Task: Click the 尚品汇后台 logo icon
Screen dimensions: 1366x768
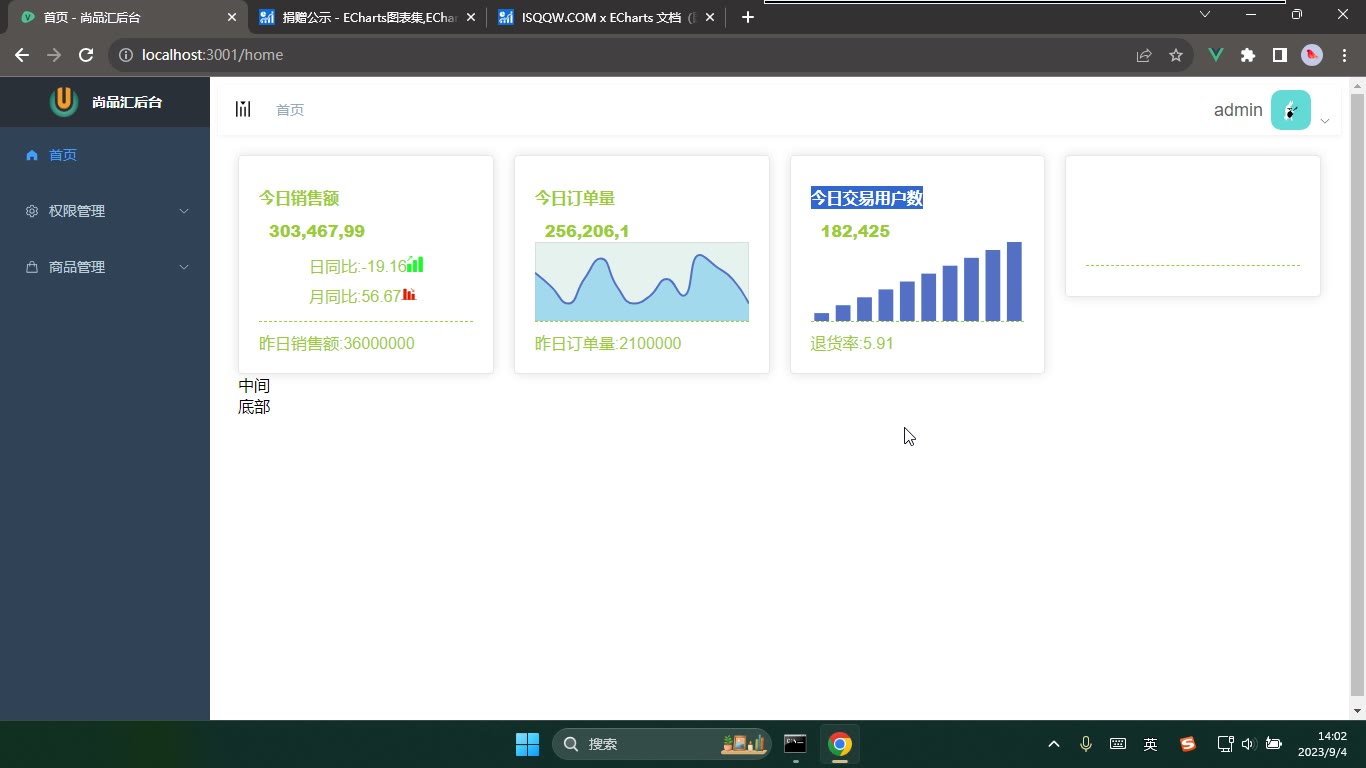Action: (x=64, y=101)
